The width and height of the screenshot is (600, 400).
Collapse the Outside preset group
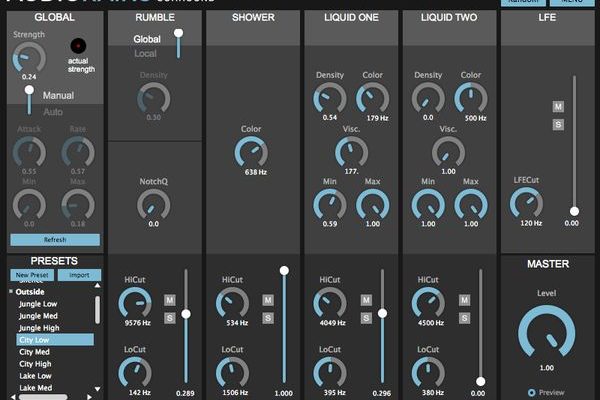click(12, 292)
